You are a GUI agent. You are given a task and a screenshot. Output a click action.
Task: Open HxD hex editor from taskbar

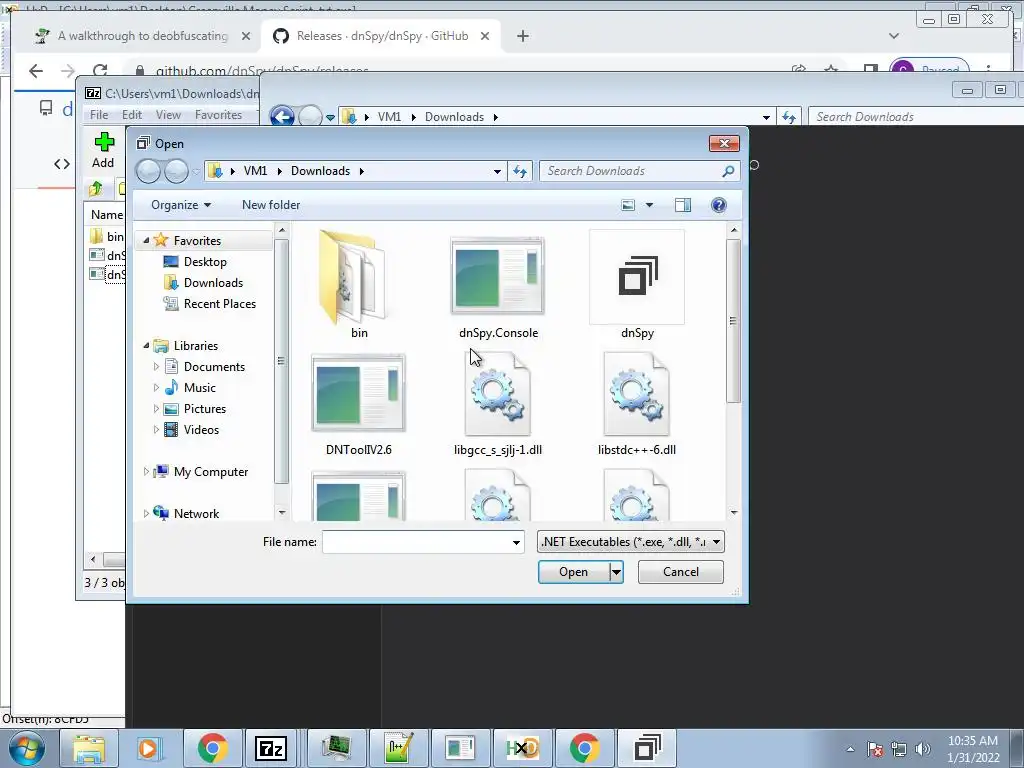(522, 748)
